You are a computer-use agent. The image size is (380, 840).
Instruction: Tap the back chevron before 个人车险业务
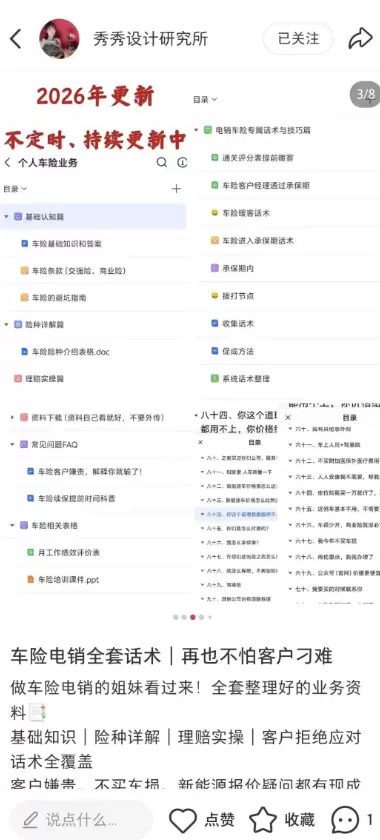pyautogui.click(x=8, y=163)
